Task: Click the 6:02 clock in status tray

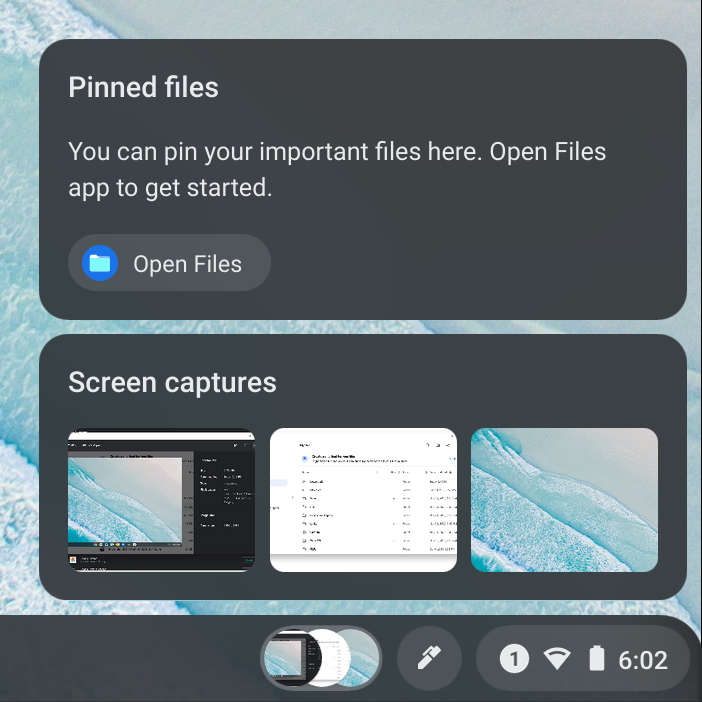Action: 642,659
